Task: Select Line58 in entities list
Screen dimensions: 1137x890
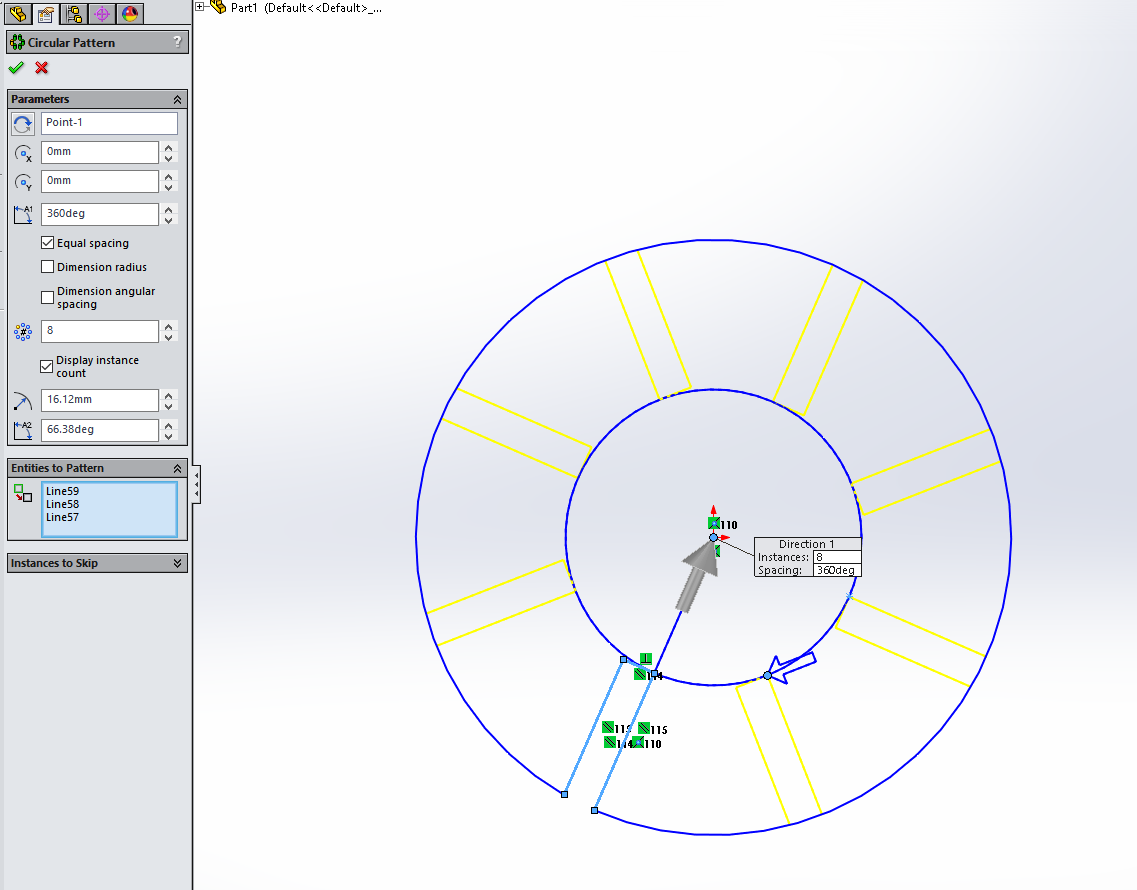Action: coord(62,504)
